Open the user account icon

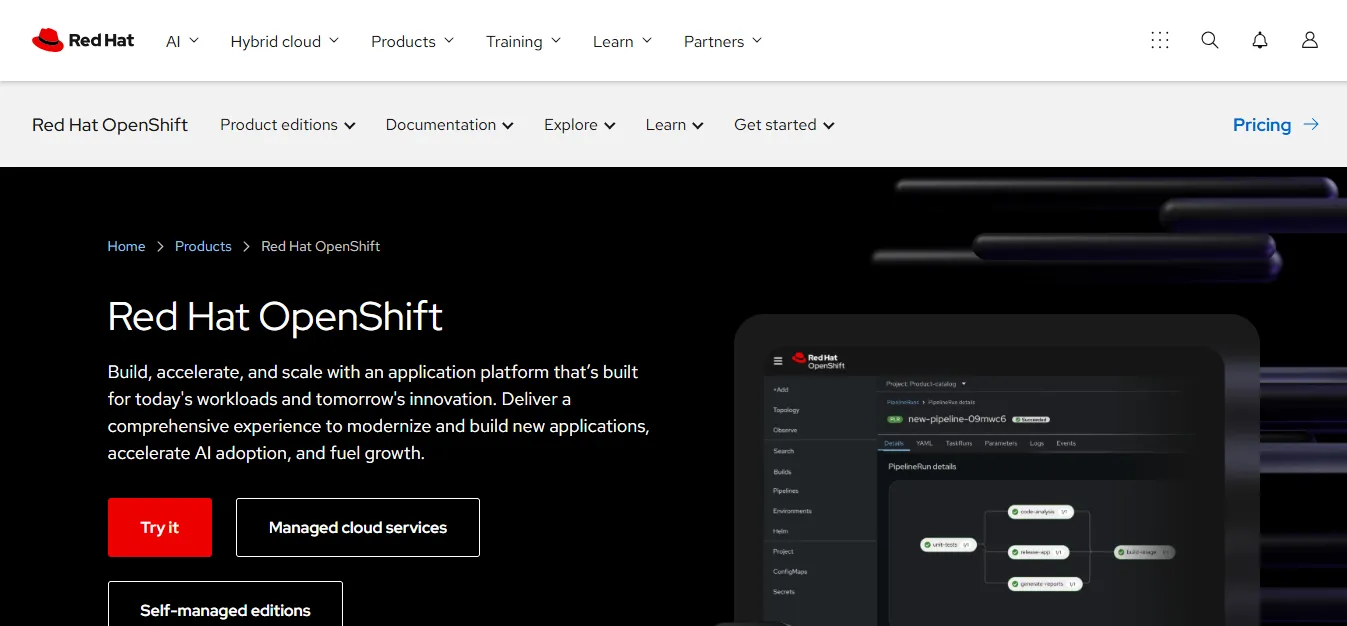point(1310,40)
